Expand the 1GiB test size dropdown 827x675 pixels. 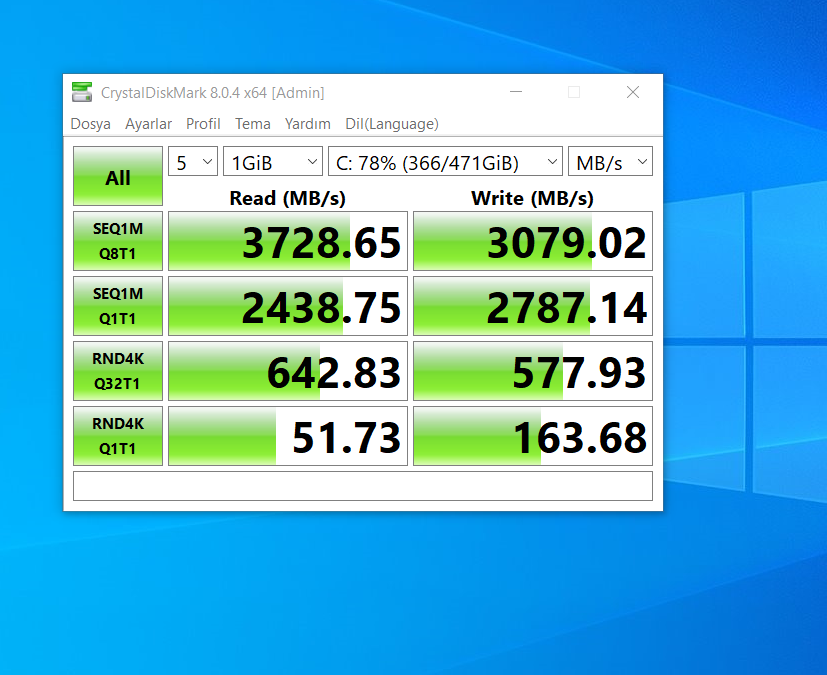click(x=273, y=161)
